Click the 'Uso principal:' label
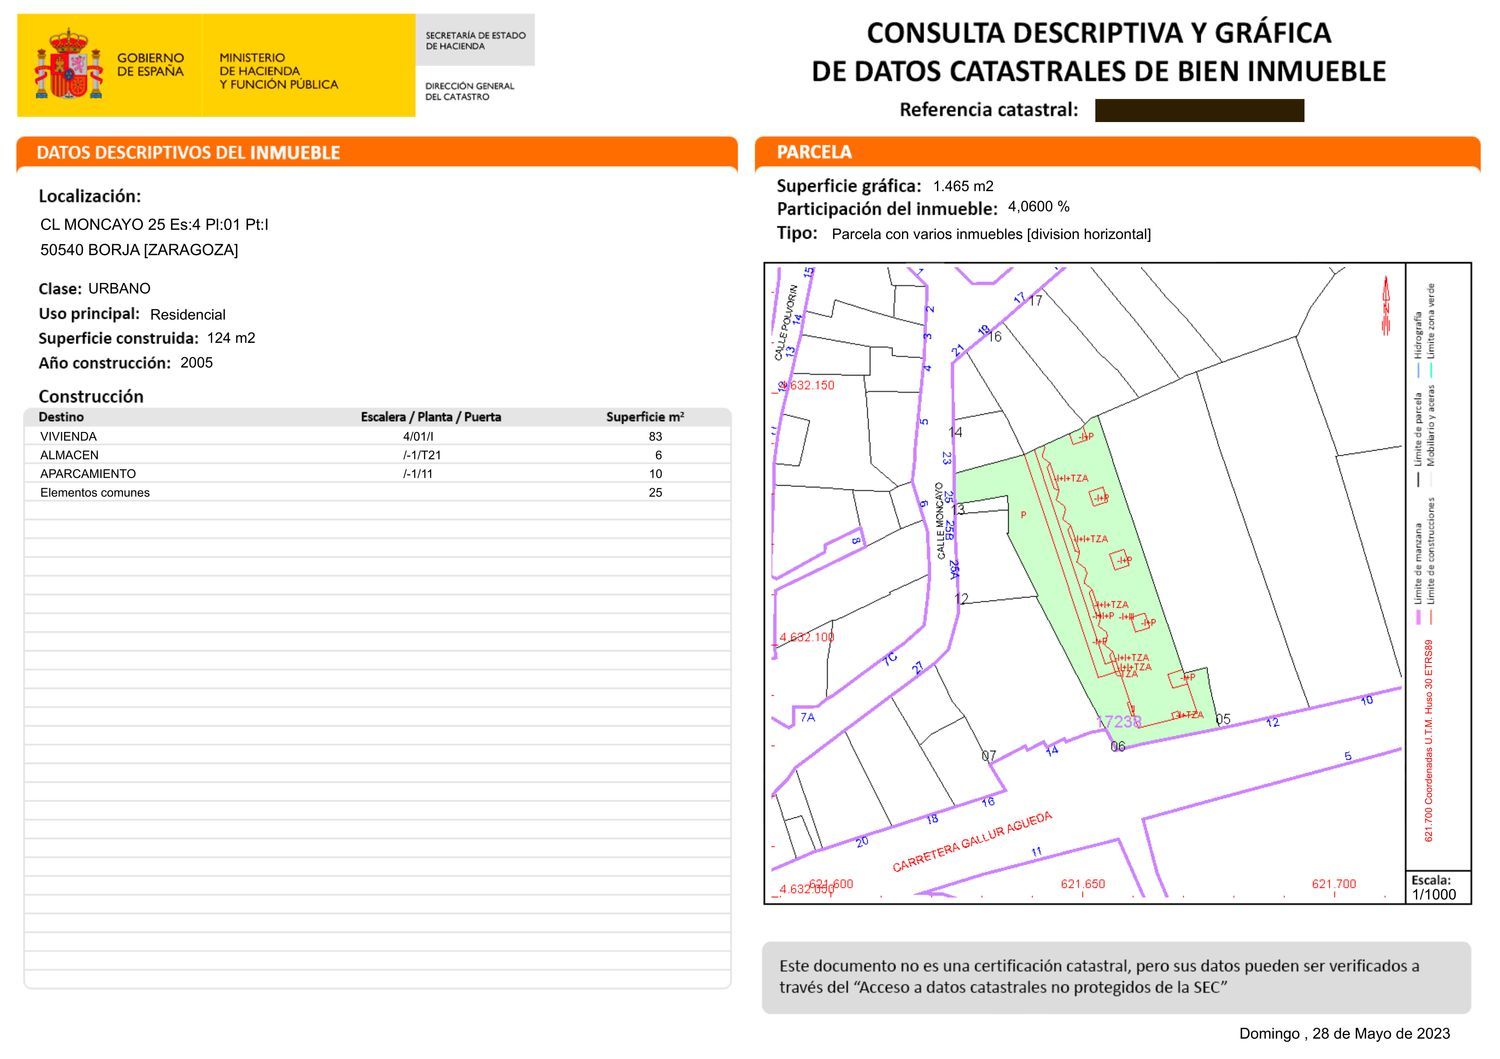 [x=89, y=314]
